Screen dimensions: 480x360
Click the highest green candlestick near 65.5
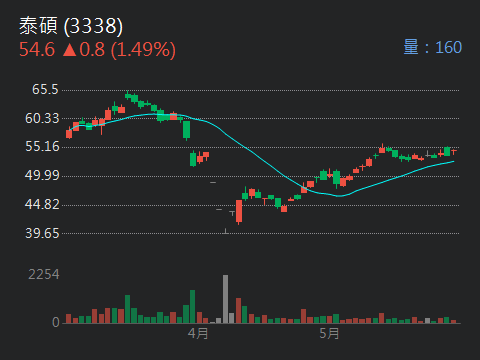click(x=128, y=95)
